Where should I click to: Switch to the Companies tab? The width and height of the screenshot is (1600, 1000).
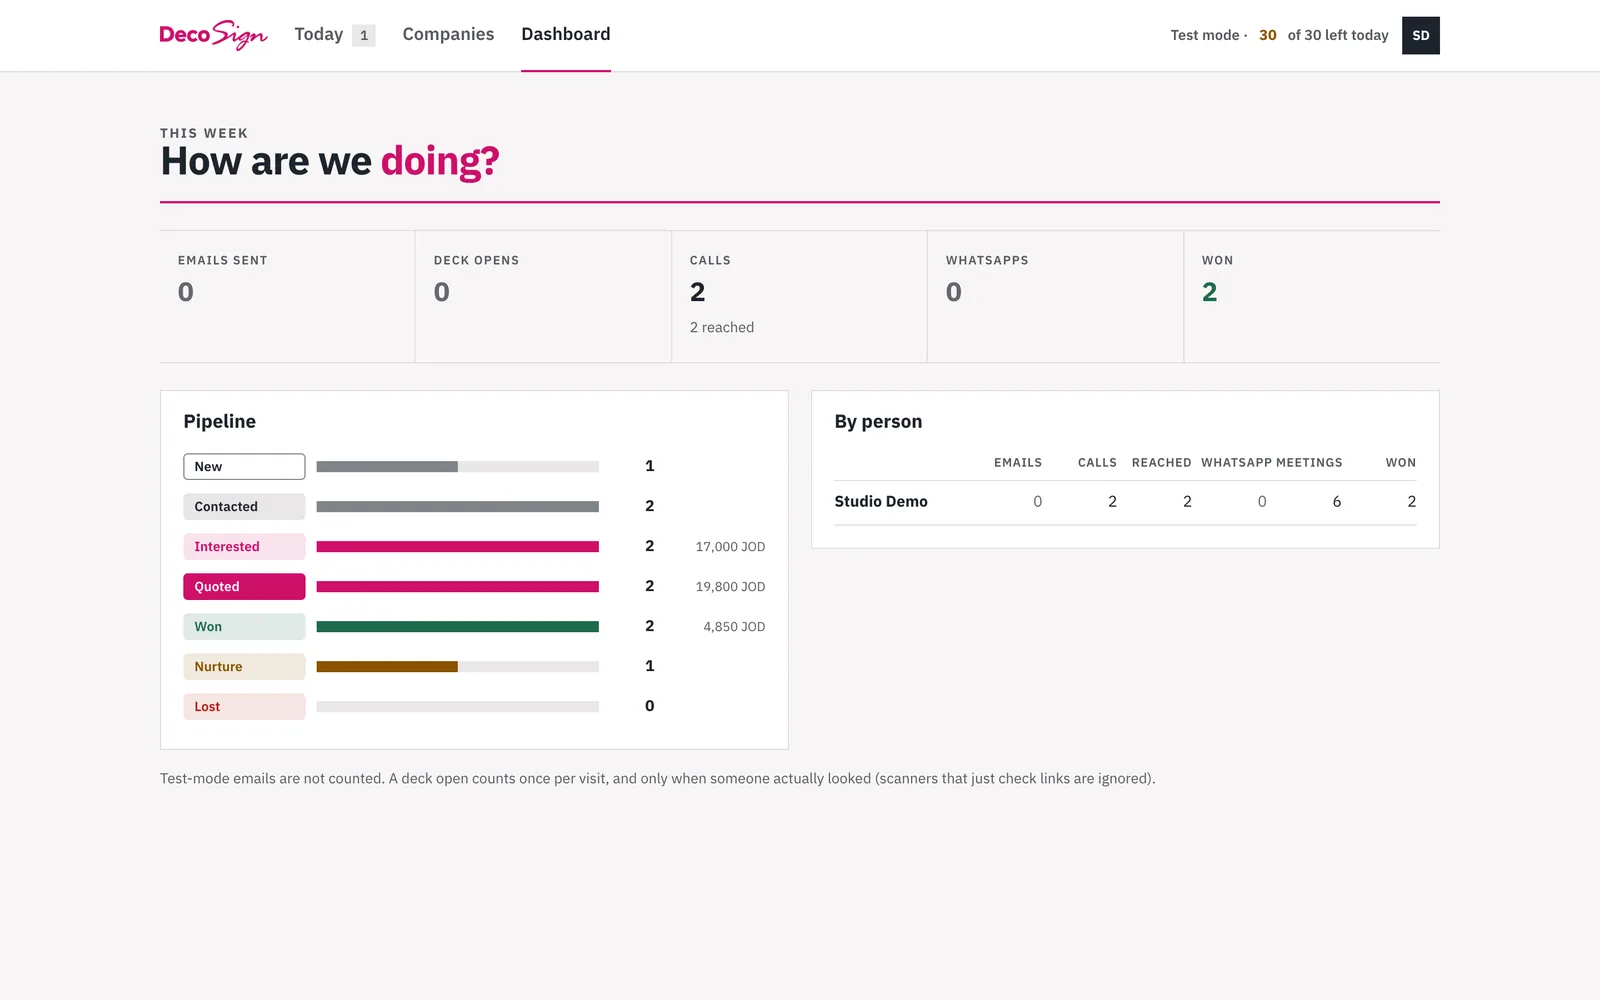point(448,34)
